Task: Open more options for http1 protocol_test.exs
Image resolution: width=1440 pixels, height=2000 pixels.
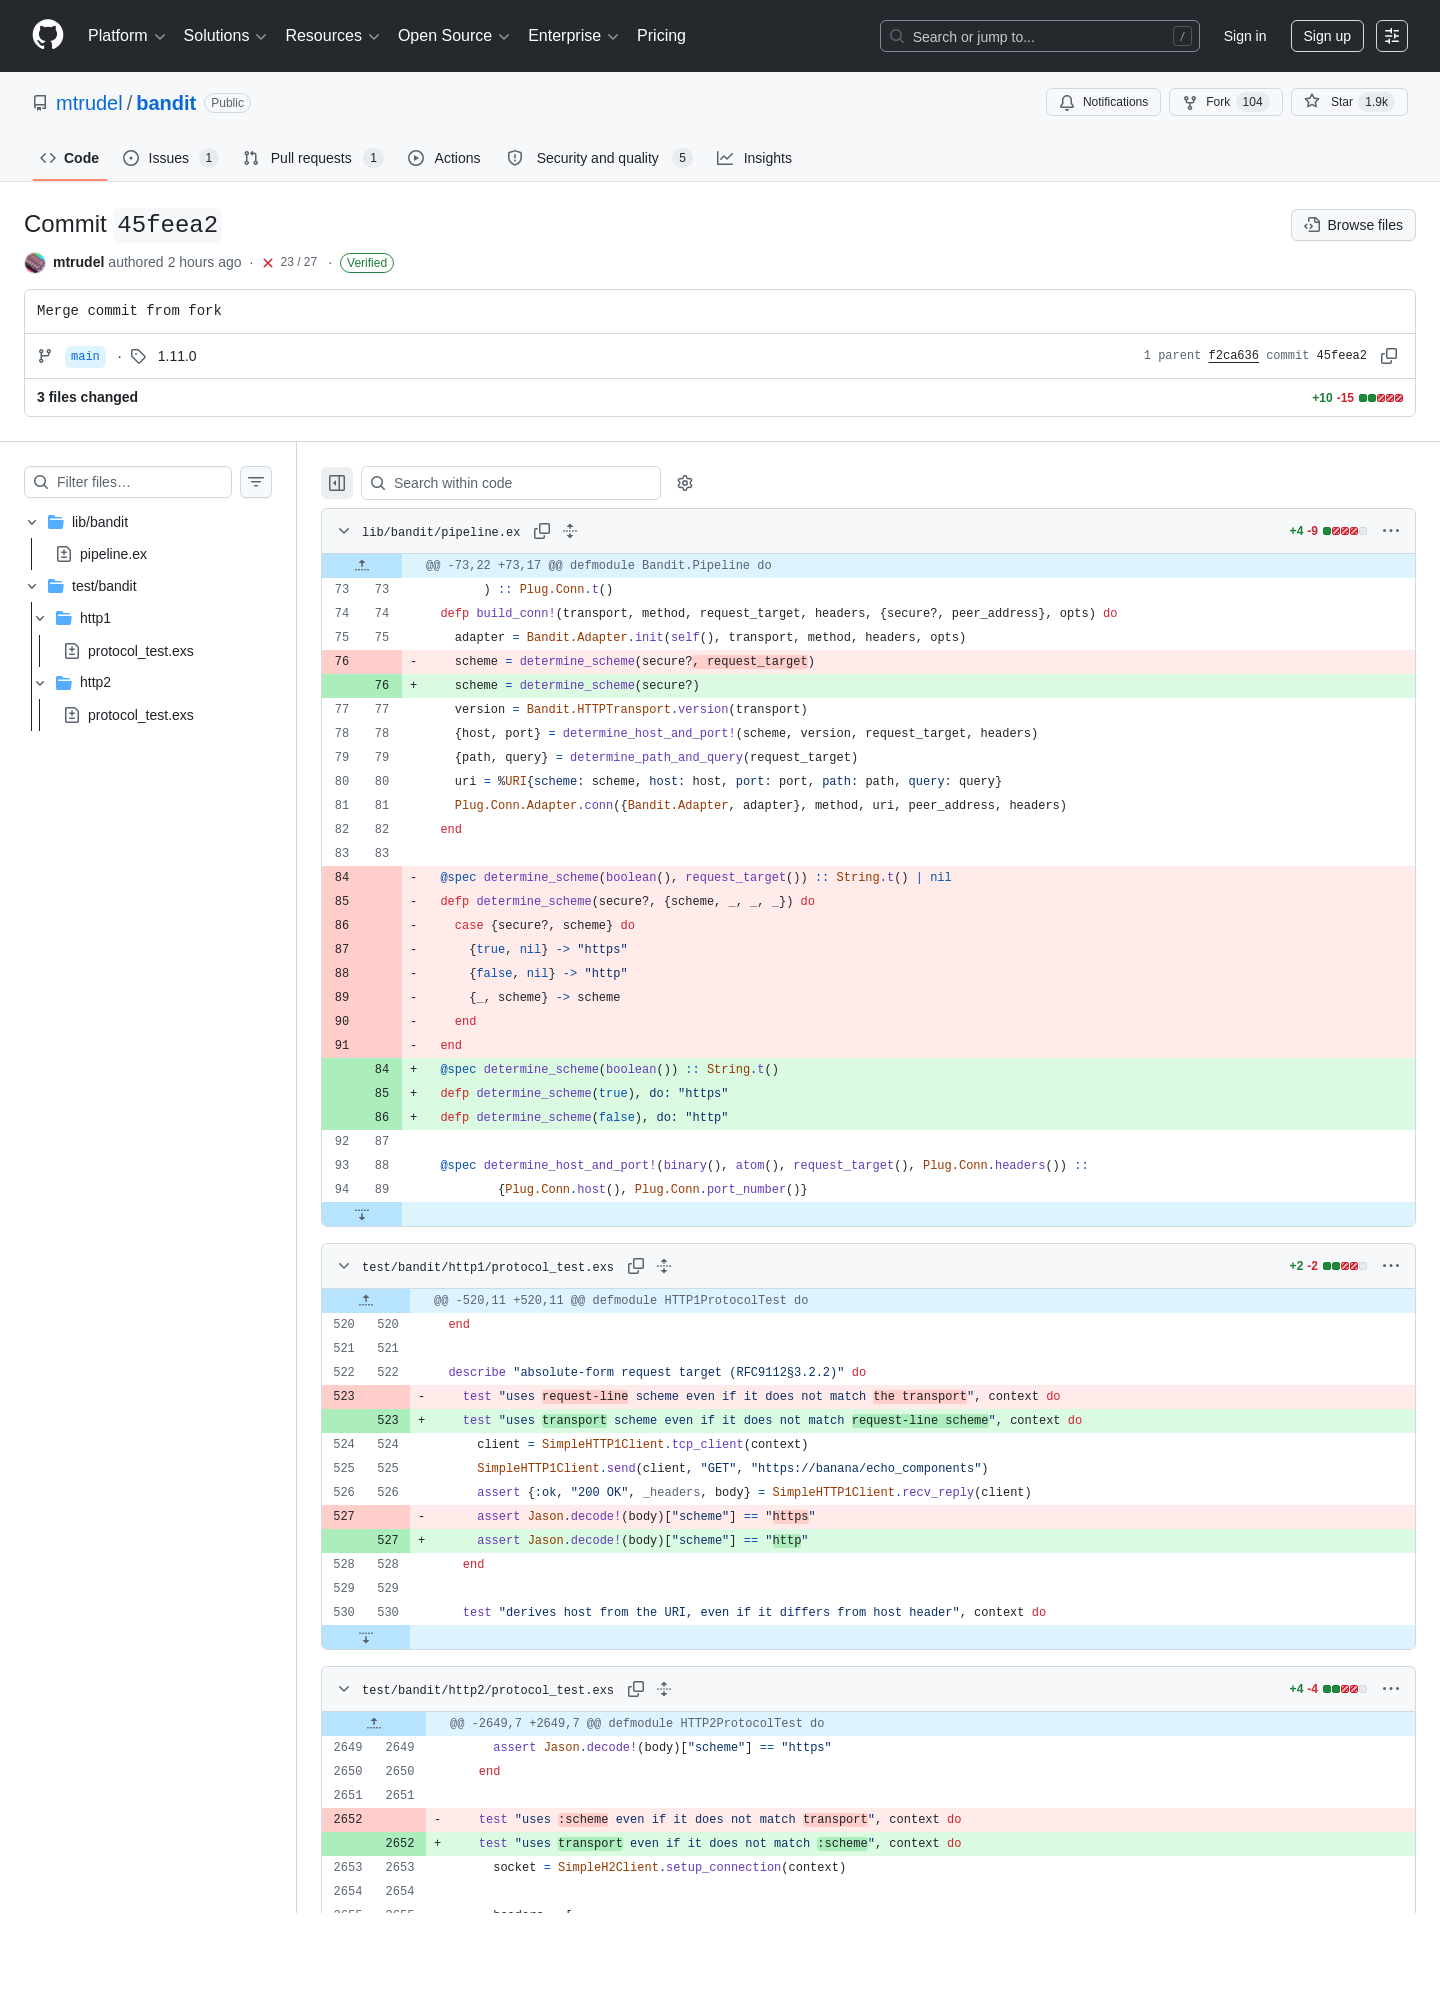Action: tap(1391, 1266)
